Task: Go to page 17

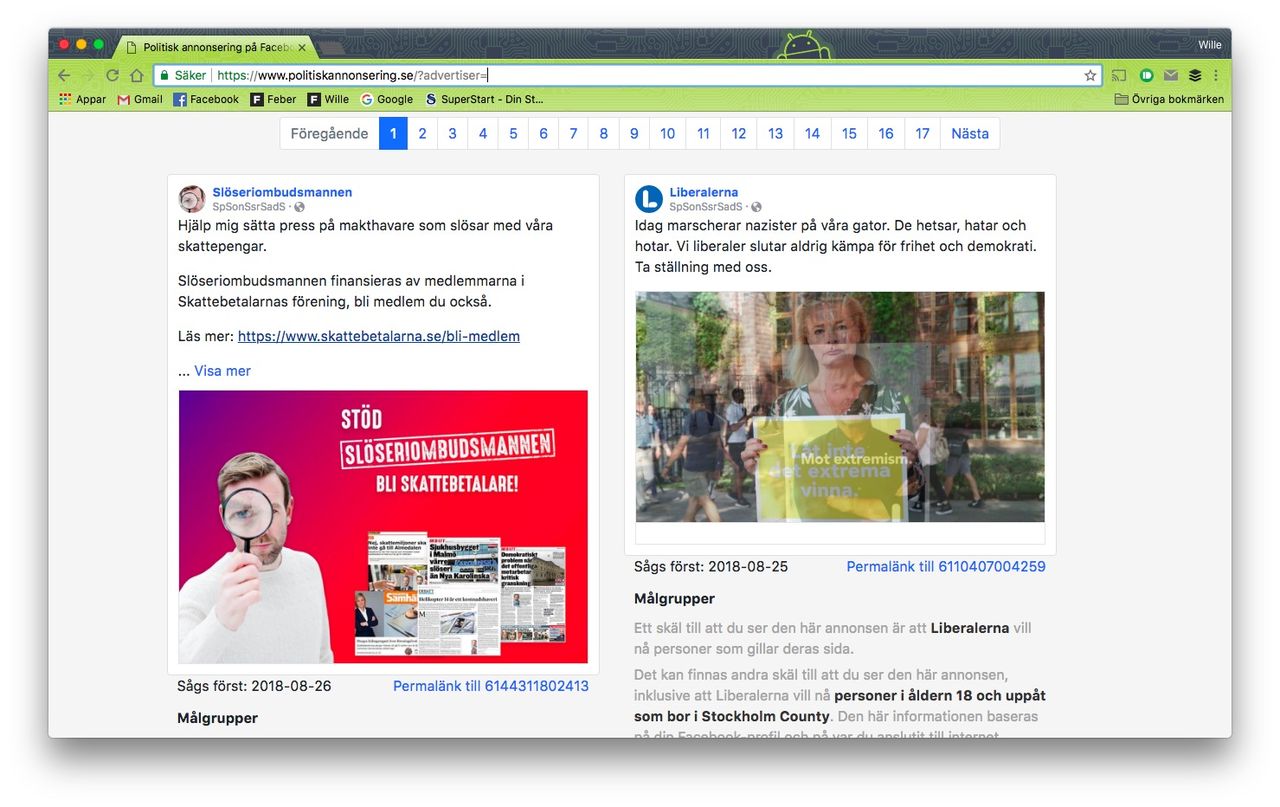Action: 922,133
